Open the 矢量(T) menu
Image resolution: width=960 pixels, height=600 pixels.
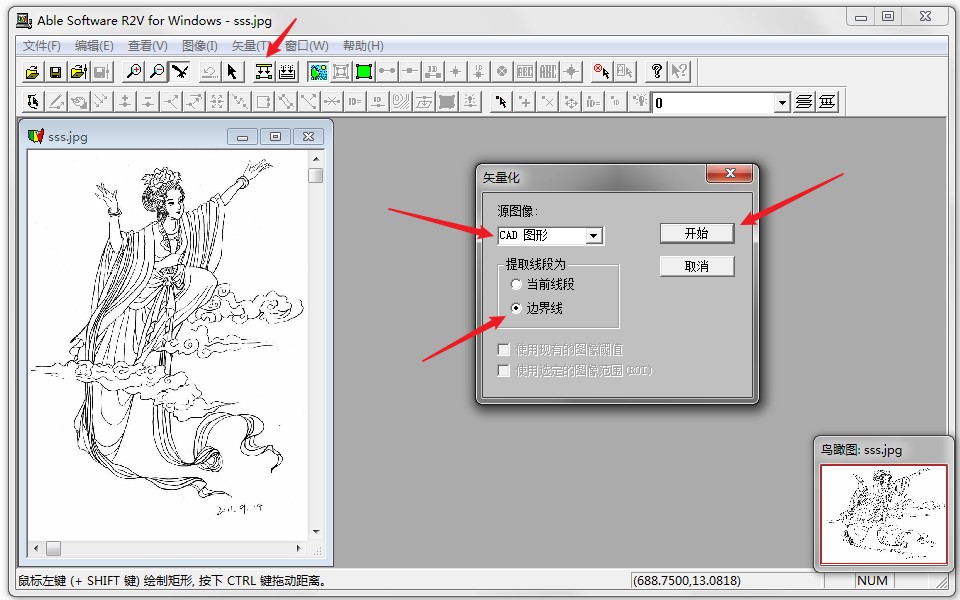tap(250, 46)
